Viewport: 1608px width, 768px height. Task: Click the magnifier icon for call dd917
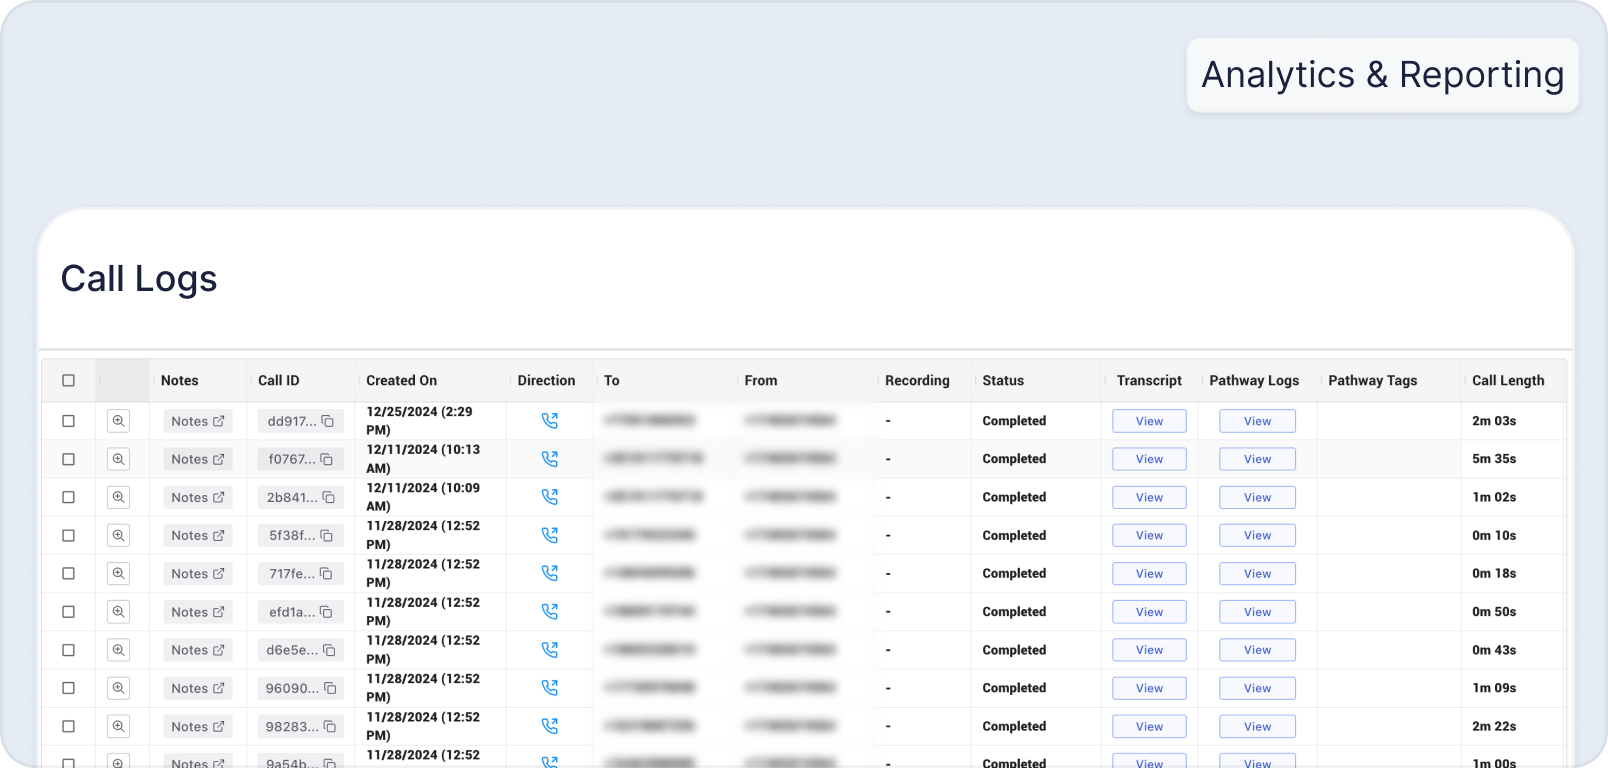(118, 421)
